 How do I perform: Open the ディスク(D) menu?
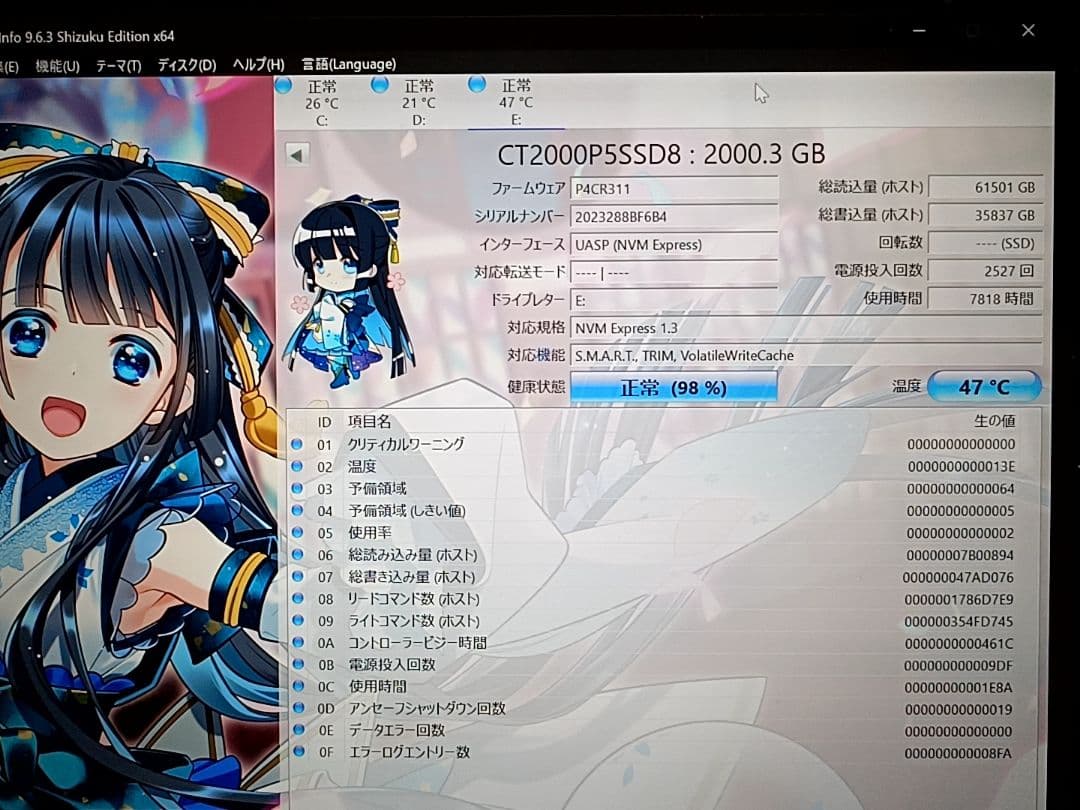[x=187, y=65]
